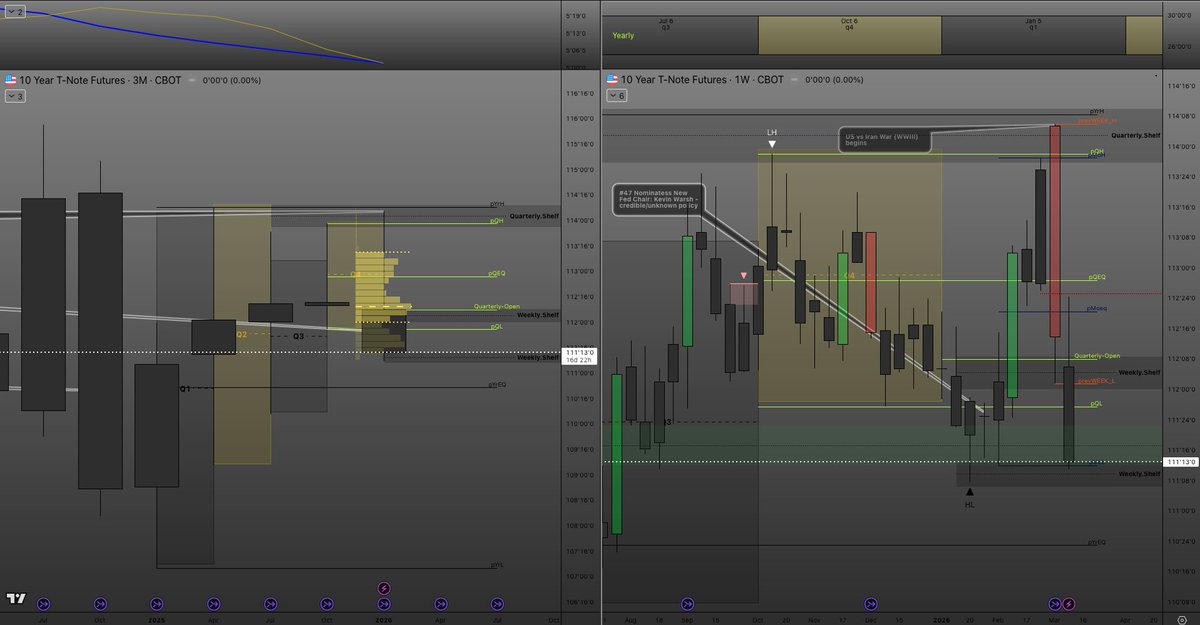This screenshot has height=625, width=1200.
Task: Click the lightning event icon on the 3M chart
Action: point(384,589)
